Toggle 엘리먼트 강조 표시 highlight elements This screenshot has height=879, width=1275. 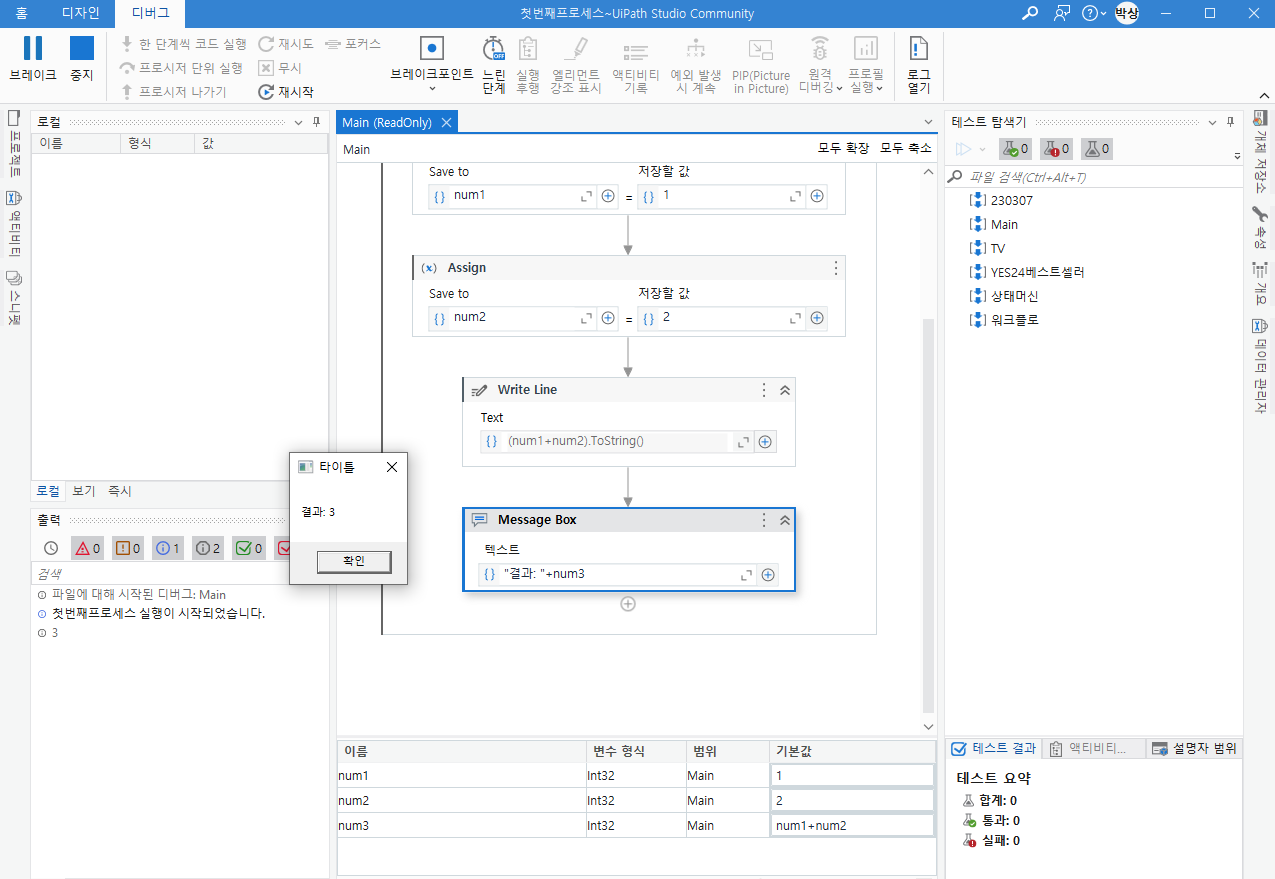click(x=576, y=64)
